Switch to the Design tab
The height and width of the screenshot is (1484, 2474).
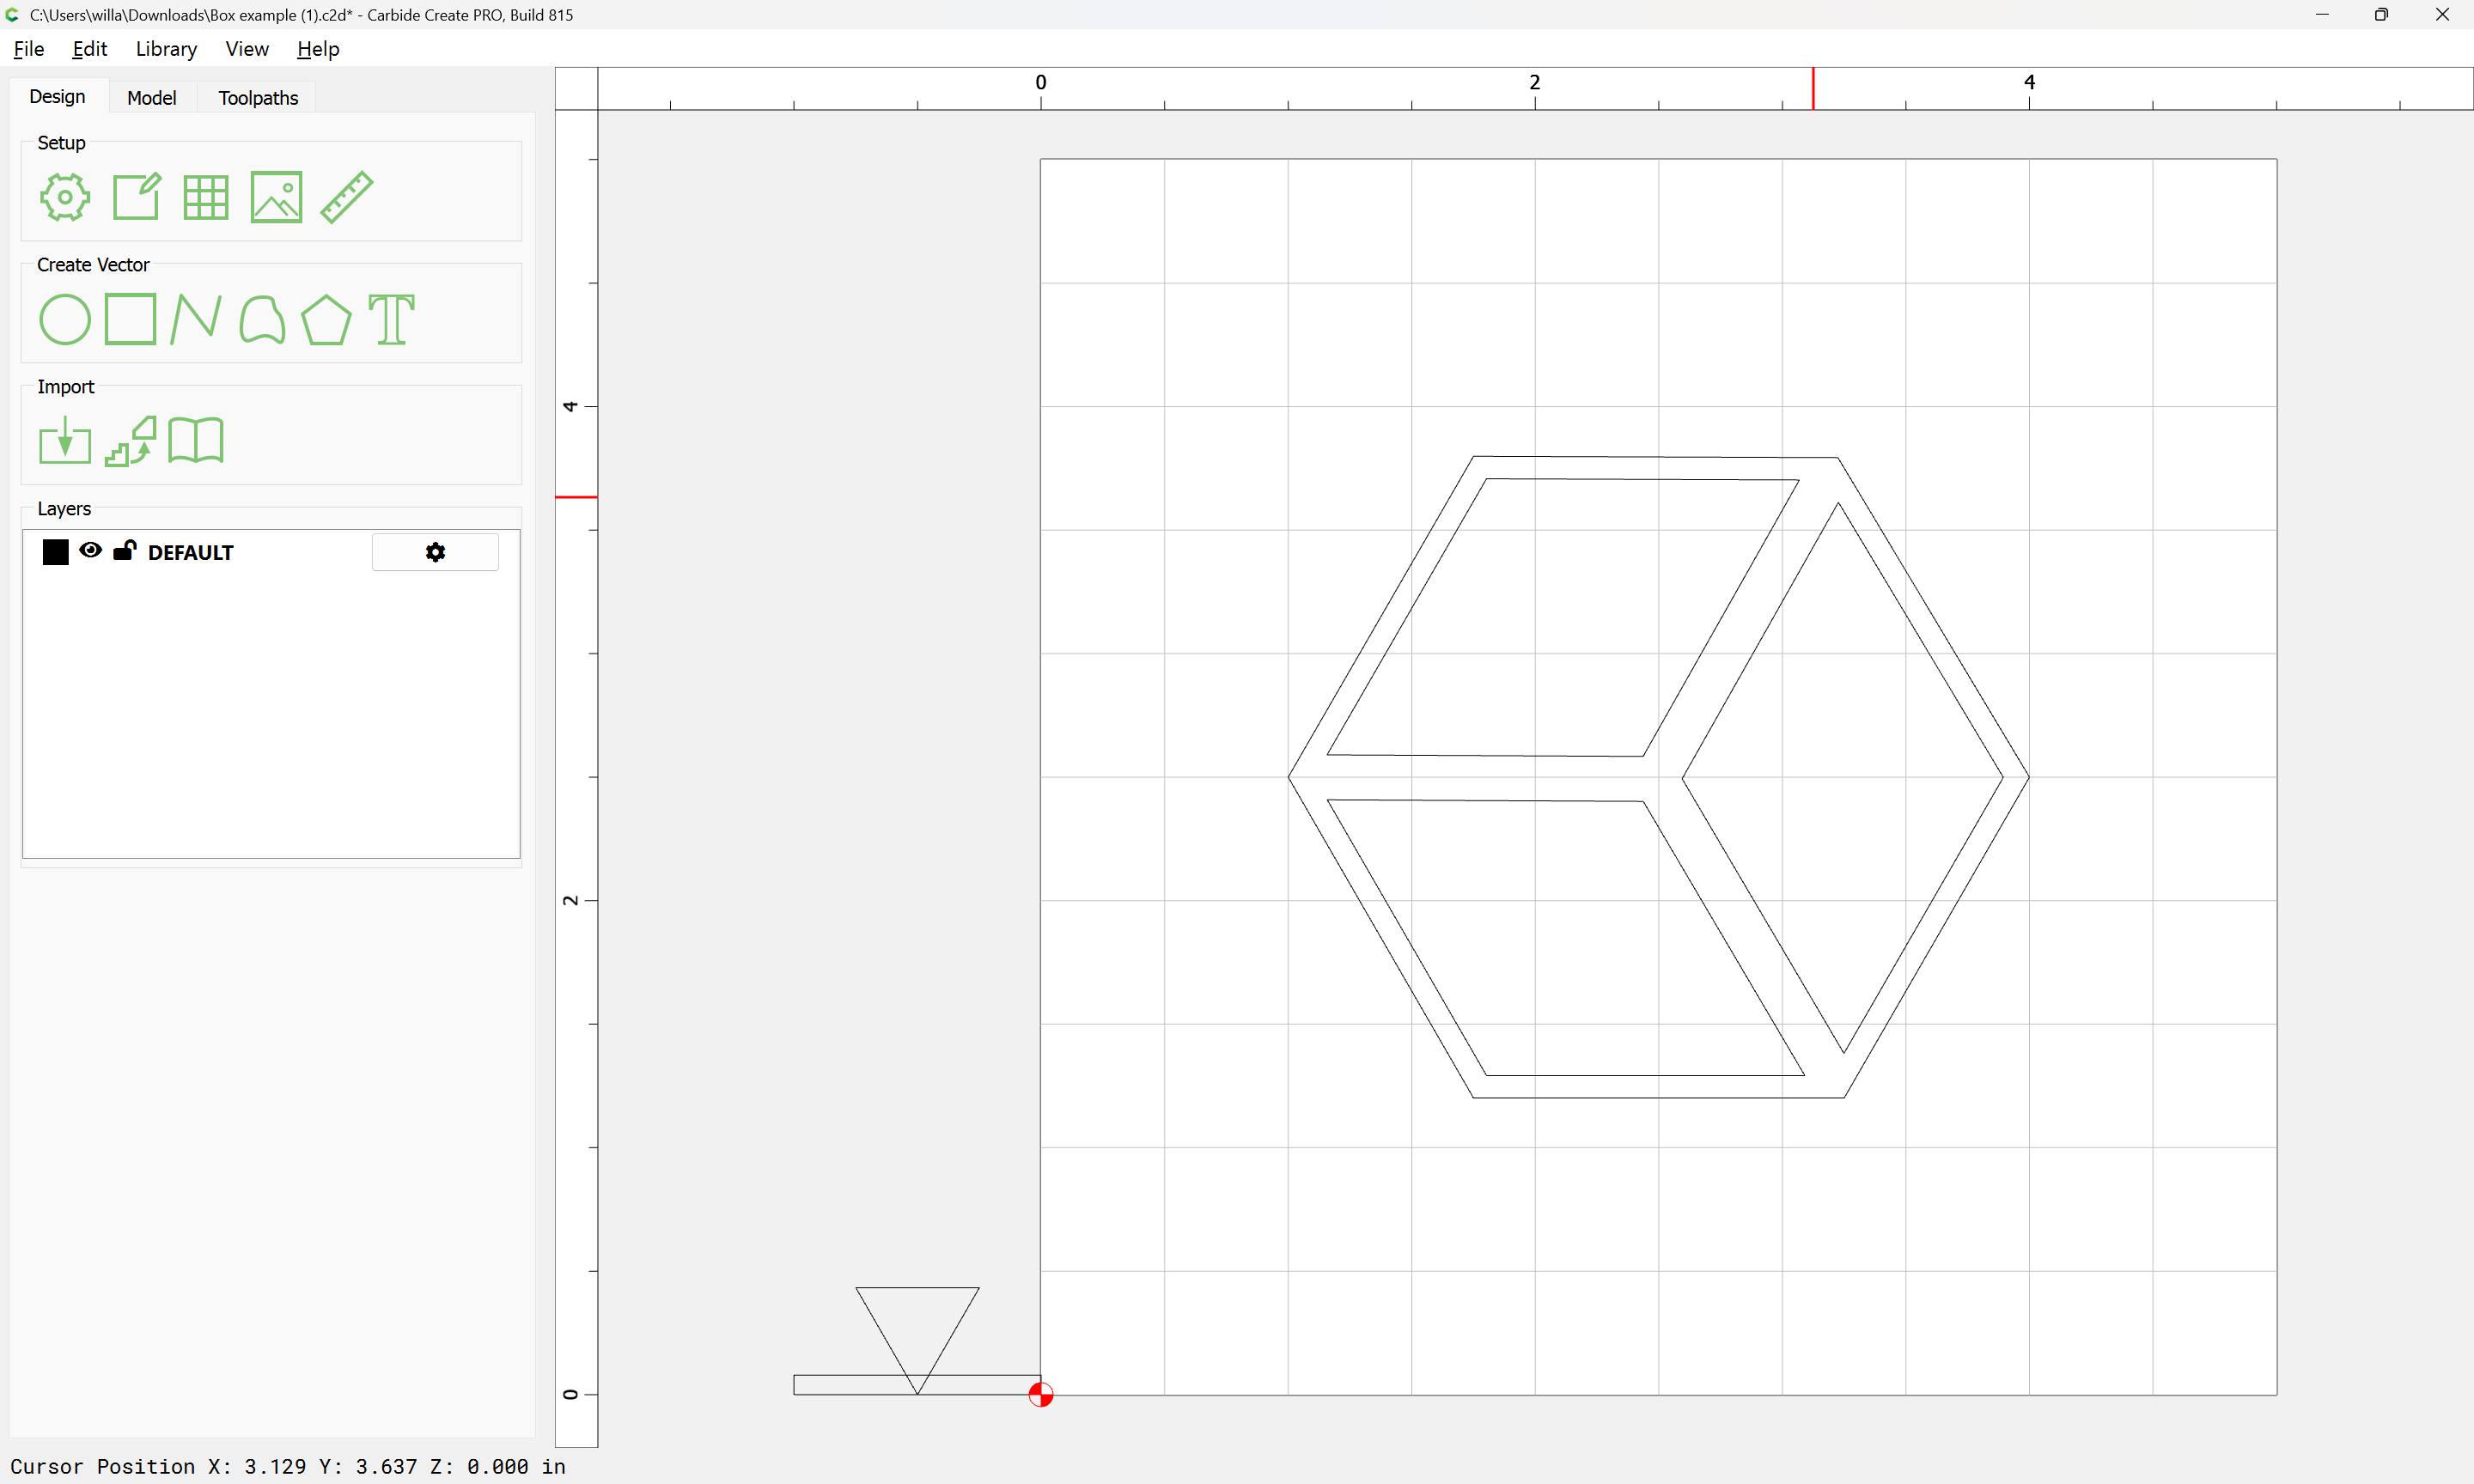point(57,97)
